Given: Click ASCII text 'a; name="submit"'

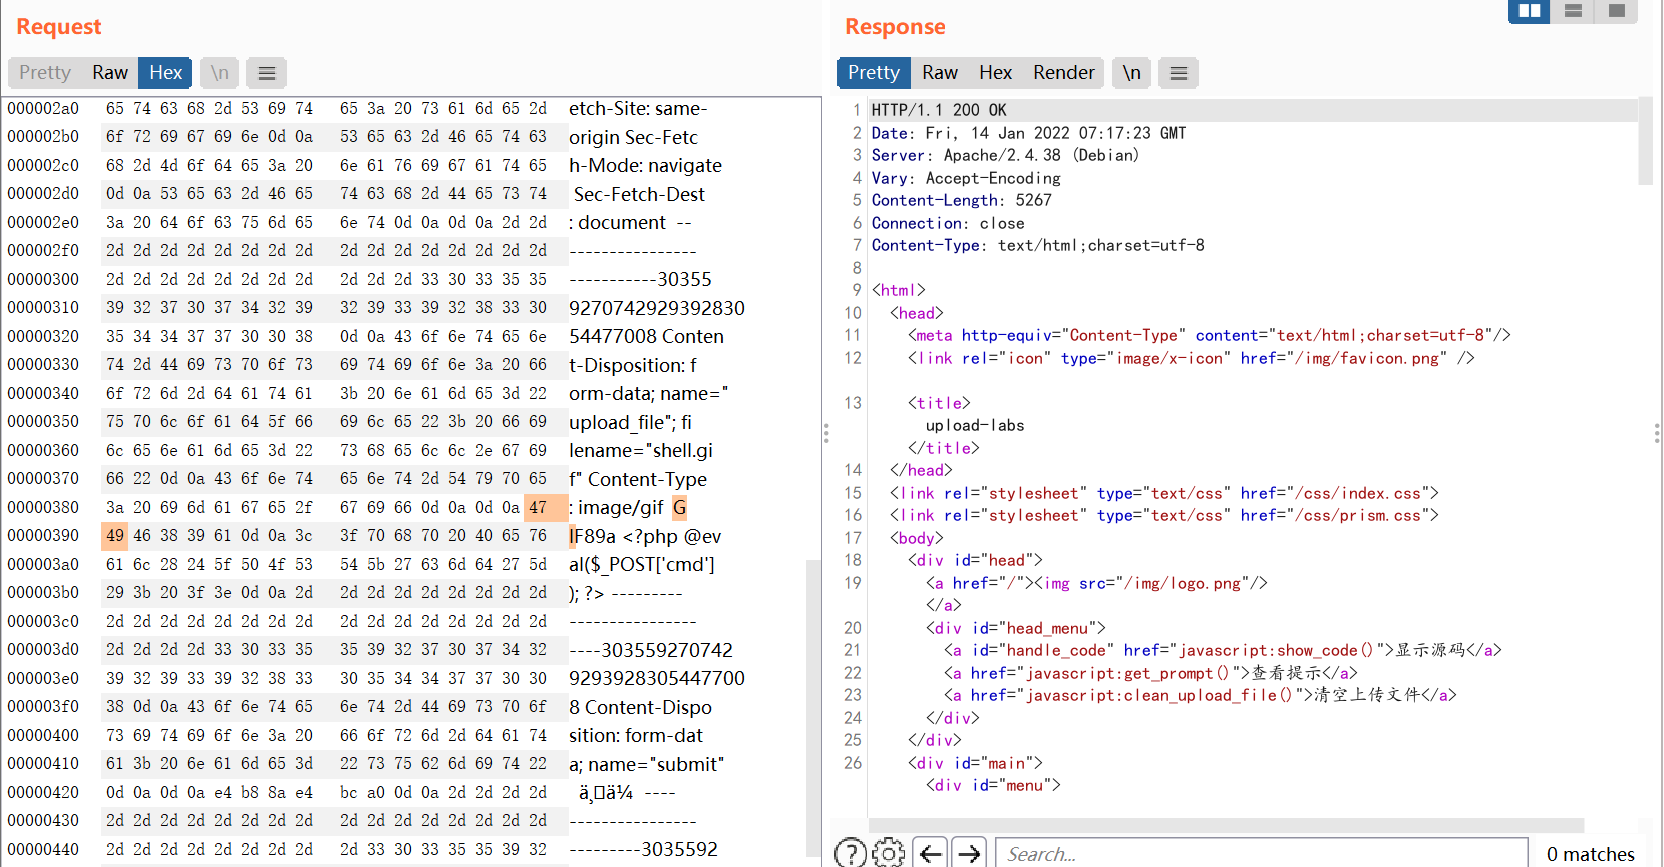Looking at the screenshot, I should point(646,764).
